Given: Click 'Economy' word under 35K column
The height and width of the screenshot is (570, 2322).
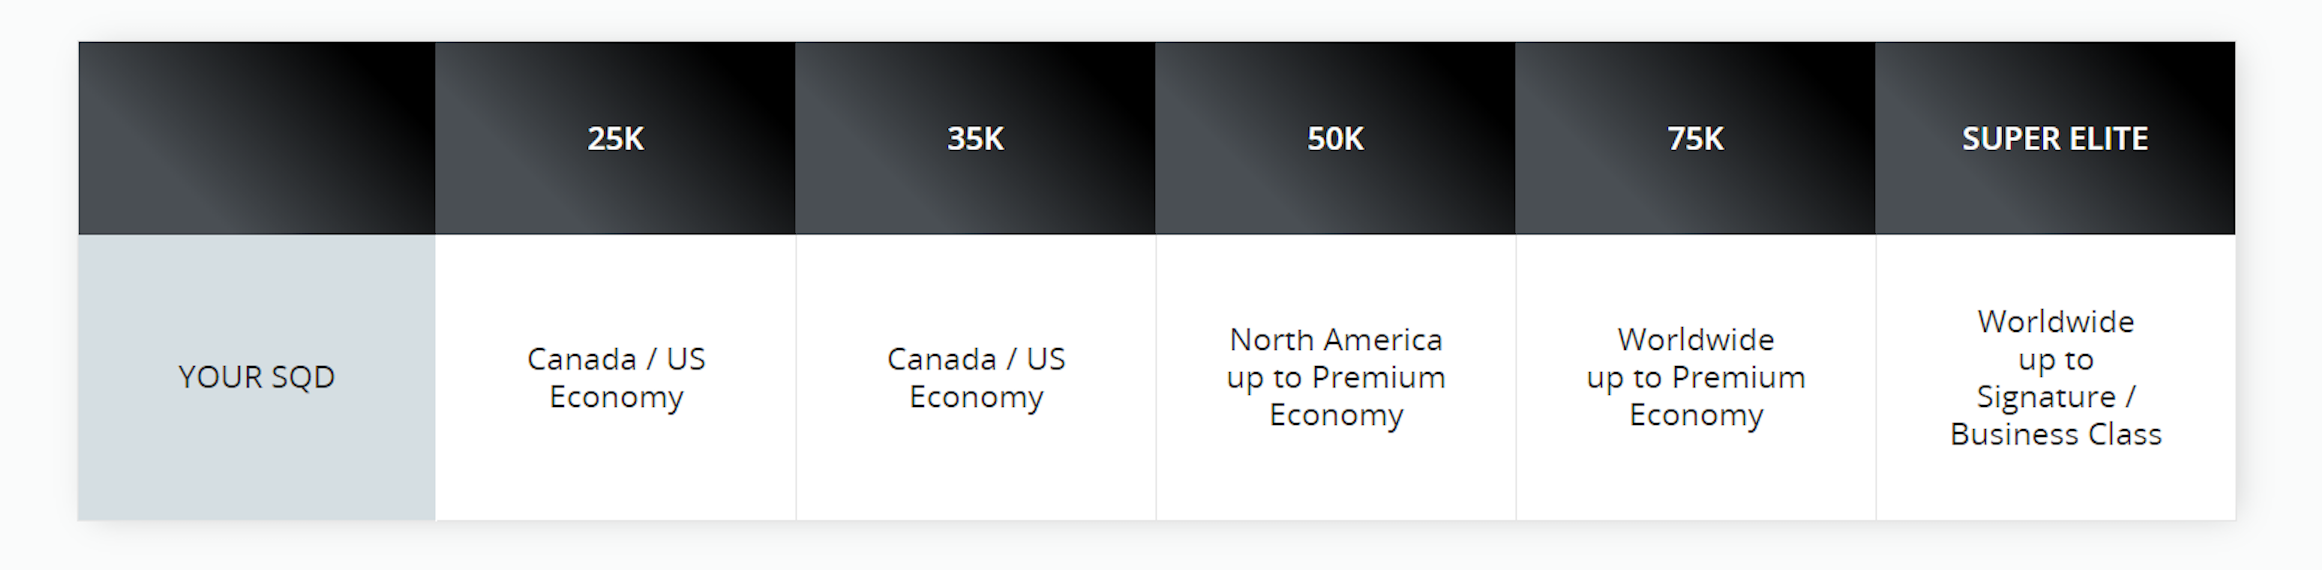Looking at the screenshot, I should point(976,397).
